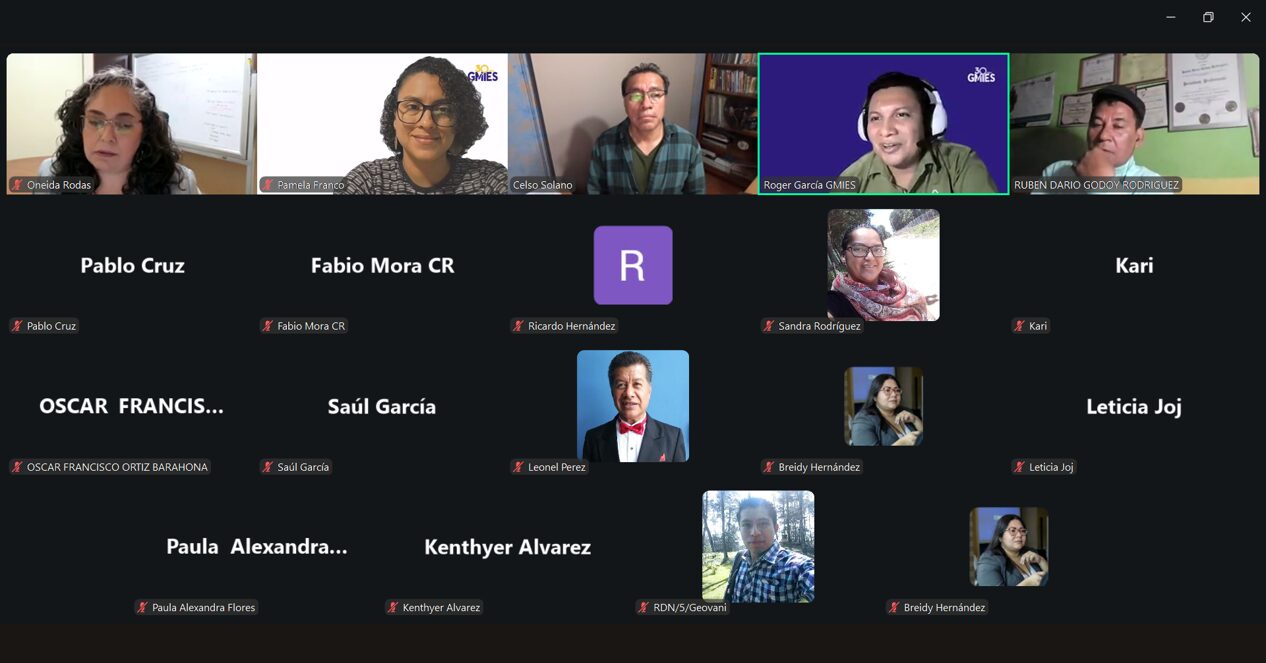This screenshot has width=1266, height=663.
Task: Click muted mic icon beside Oneida Rodas
Action: [17, 185]
